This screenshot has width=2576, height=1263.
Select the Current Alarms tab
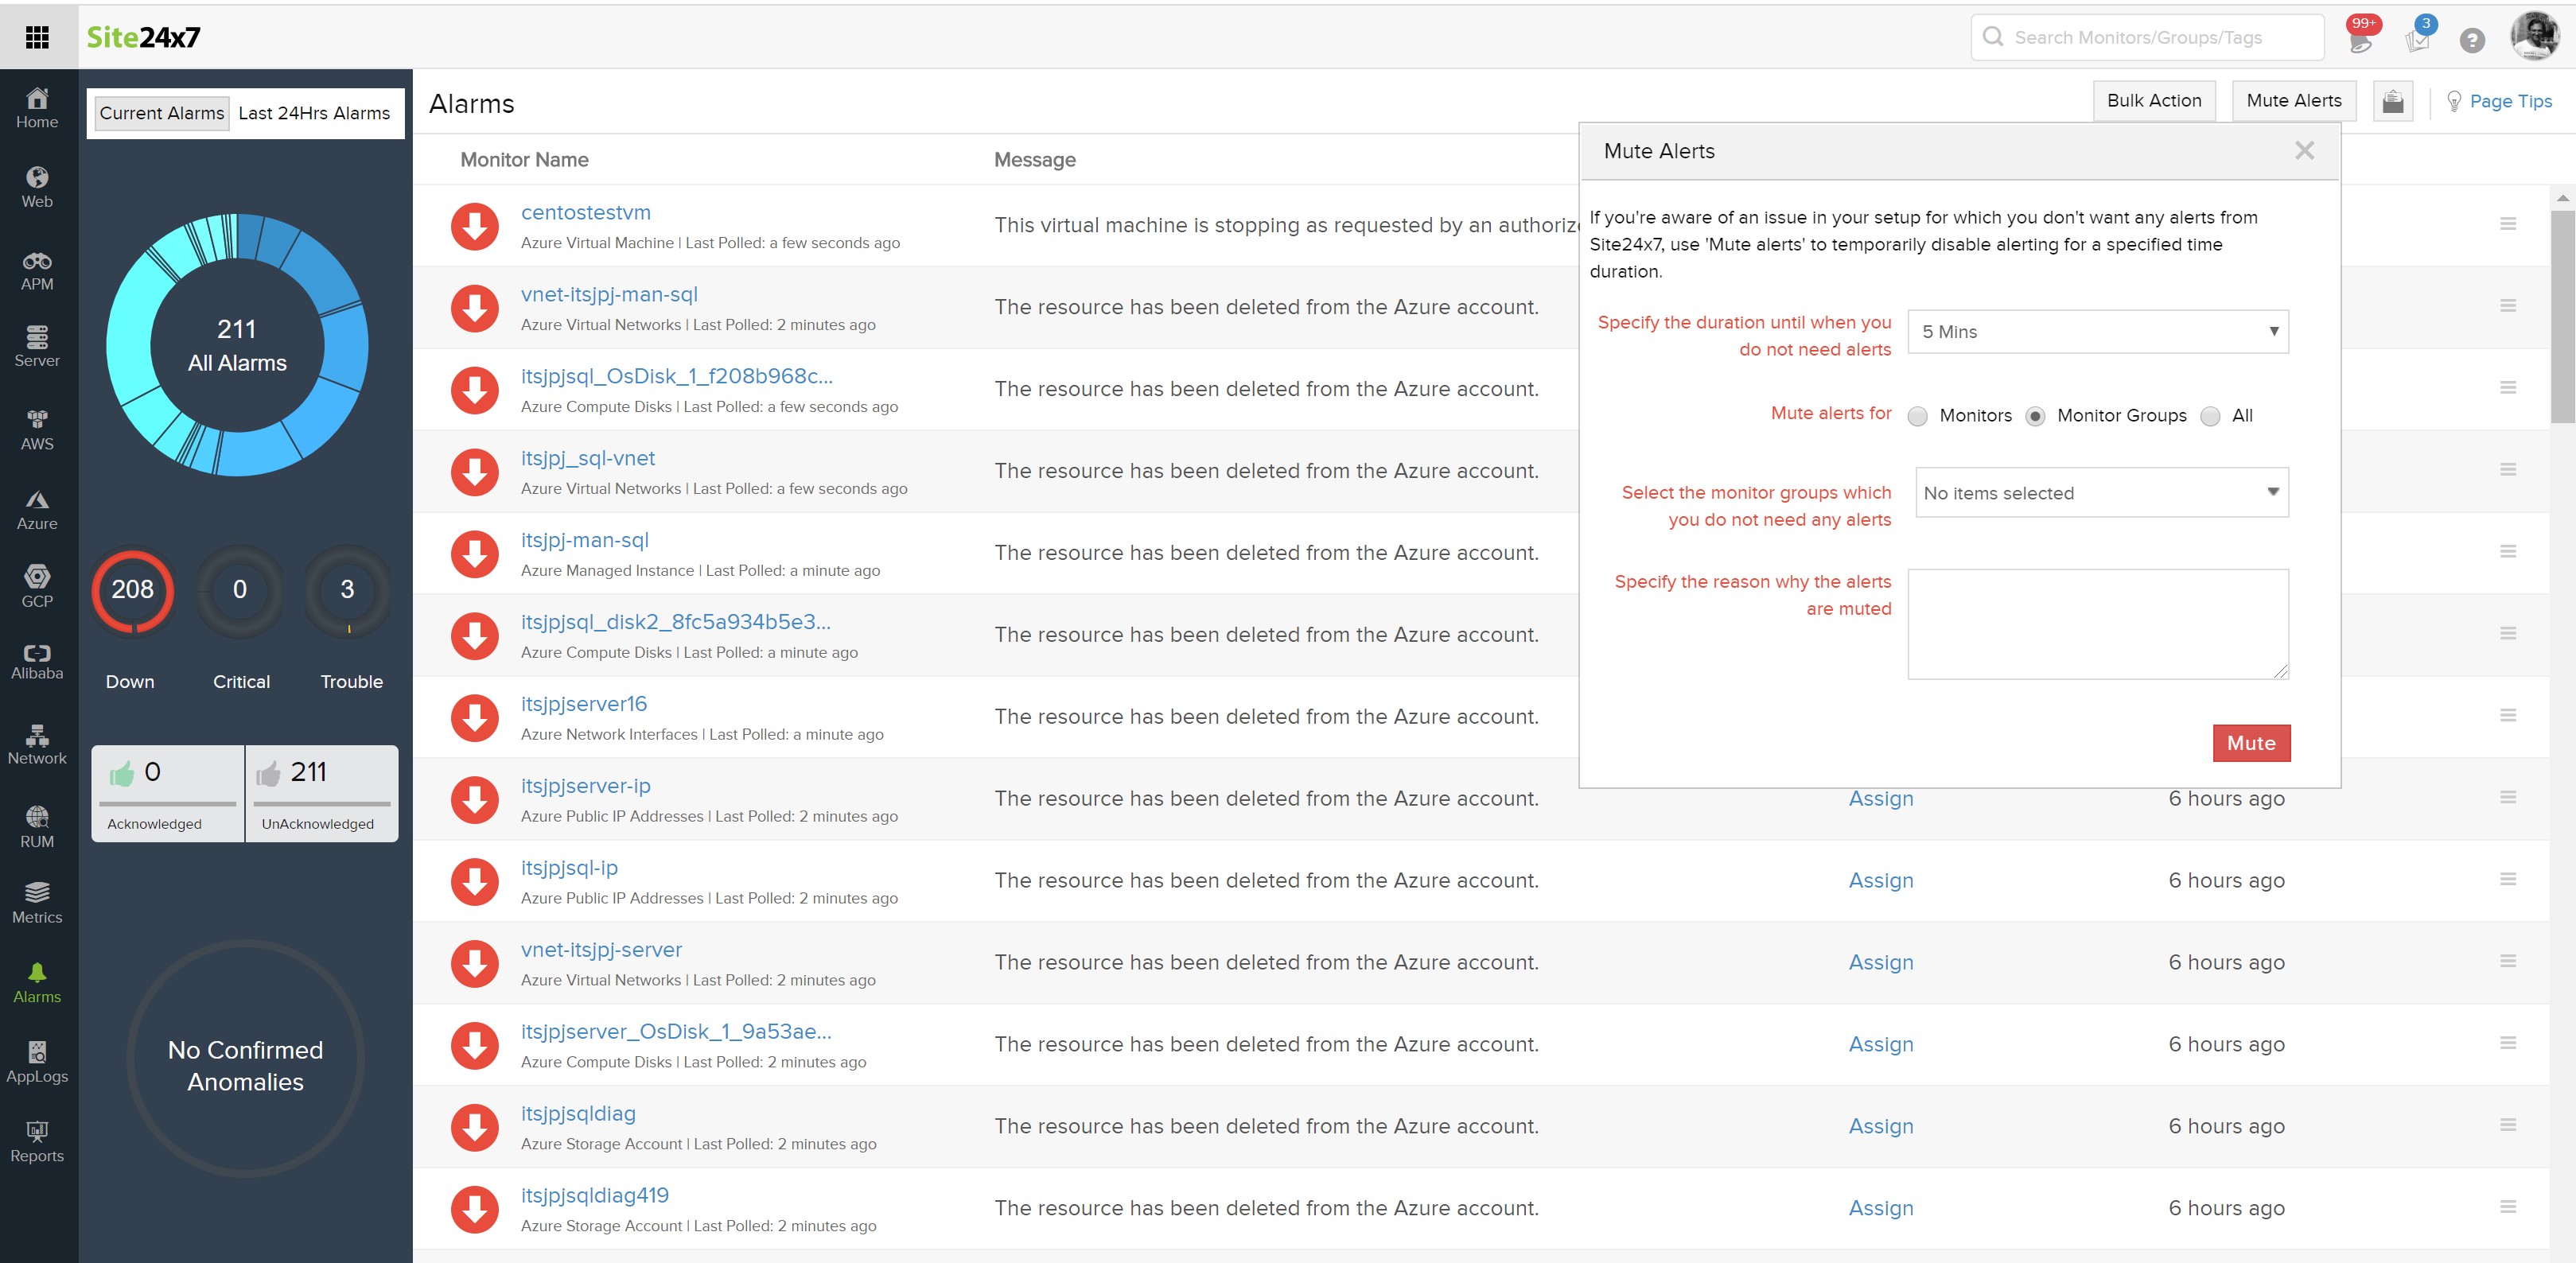161,113
